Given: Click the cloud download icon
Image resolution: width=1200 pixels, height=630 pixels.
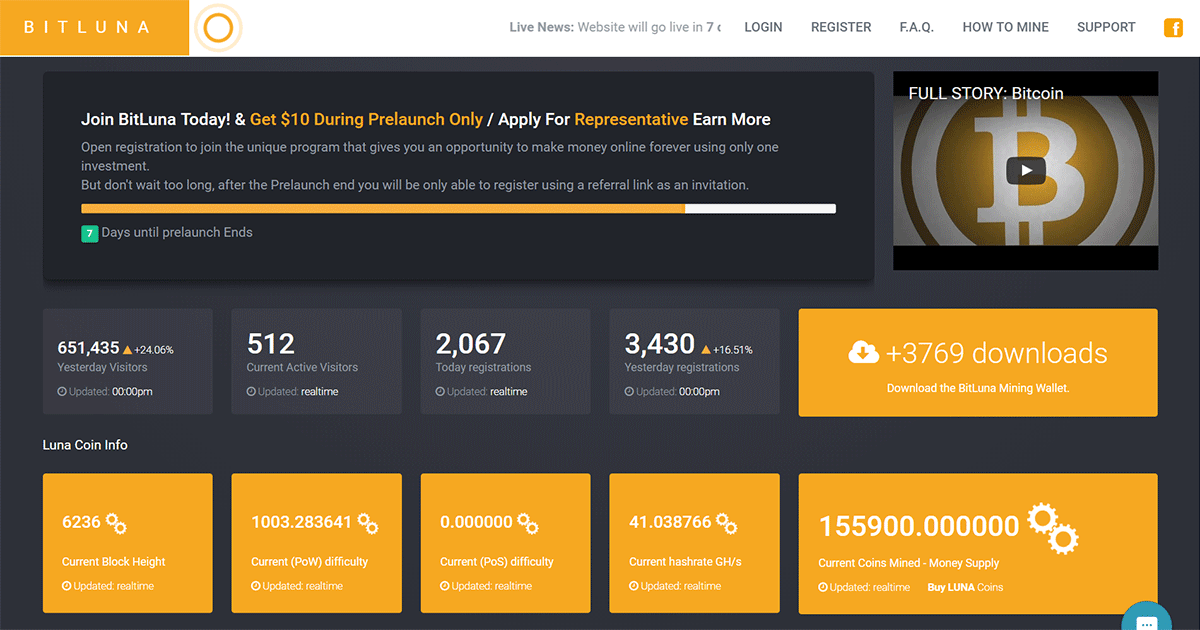Looking at the screenshot, I should 864,352.
